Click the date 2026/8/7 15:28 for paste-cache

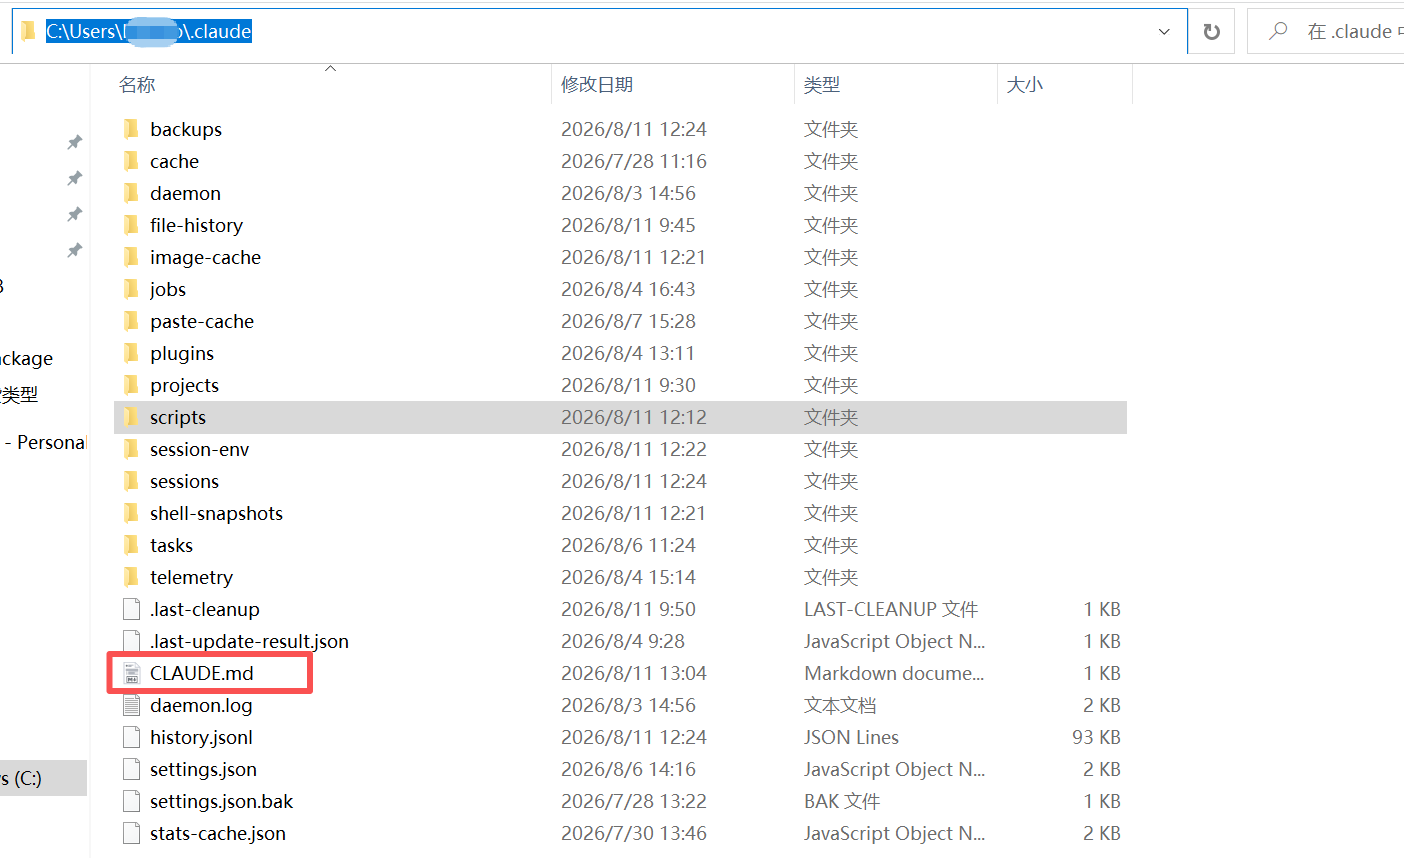(628, 321)
